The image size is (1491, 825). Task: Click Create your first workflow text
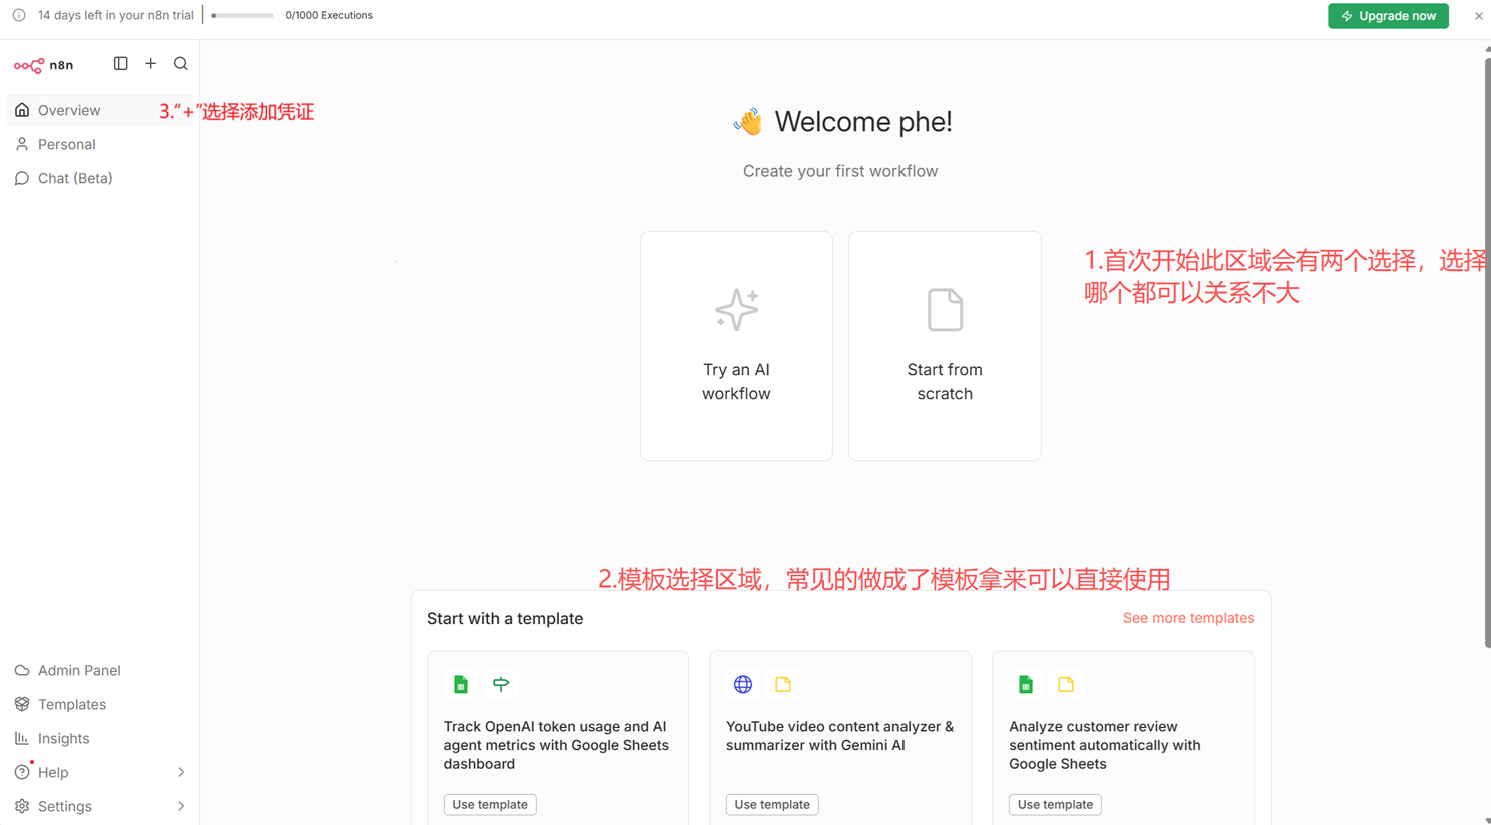click(x=840, y=171)
